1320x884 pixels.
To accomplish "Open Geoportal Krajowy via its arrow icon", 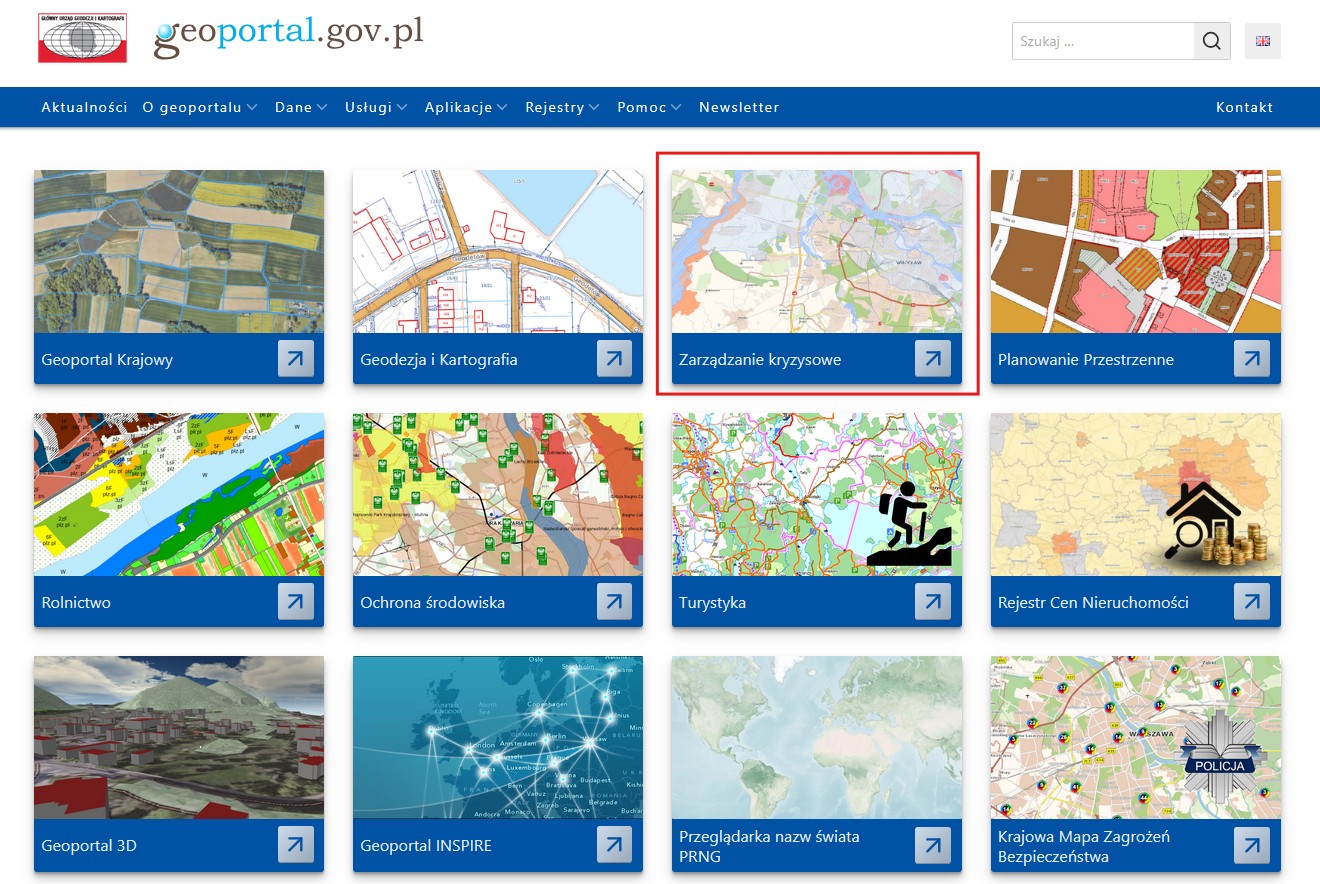I will point(295,360).
